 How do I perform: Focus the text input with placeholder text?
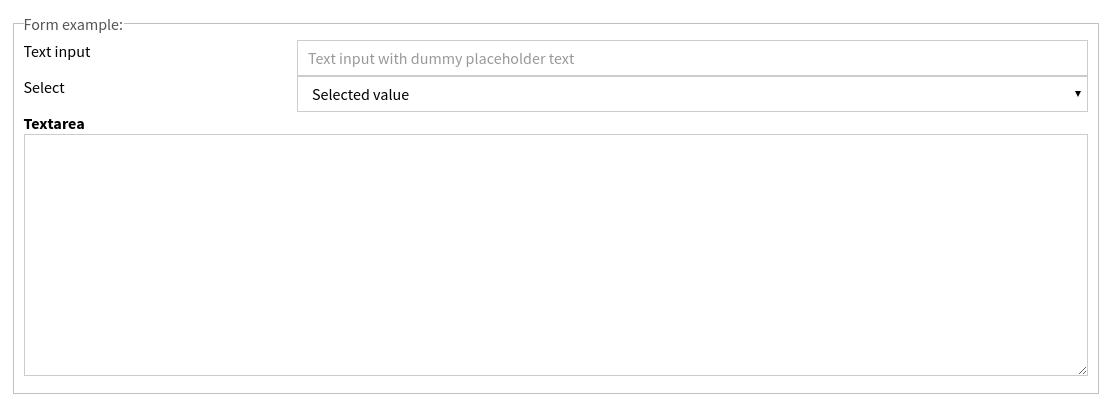coord(691,58)
